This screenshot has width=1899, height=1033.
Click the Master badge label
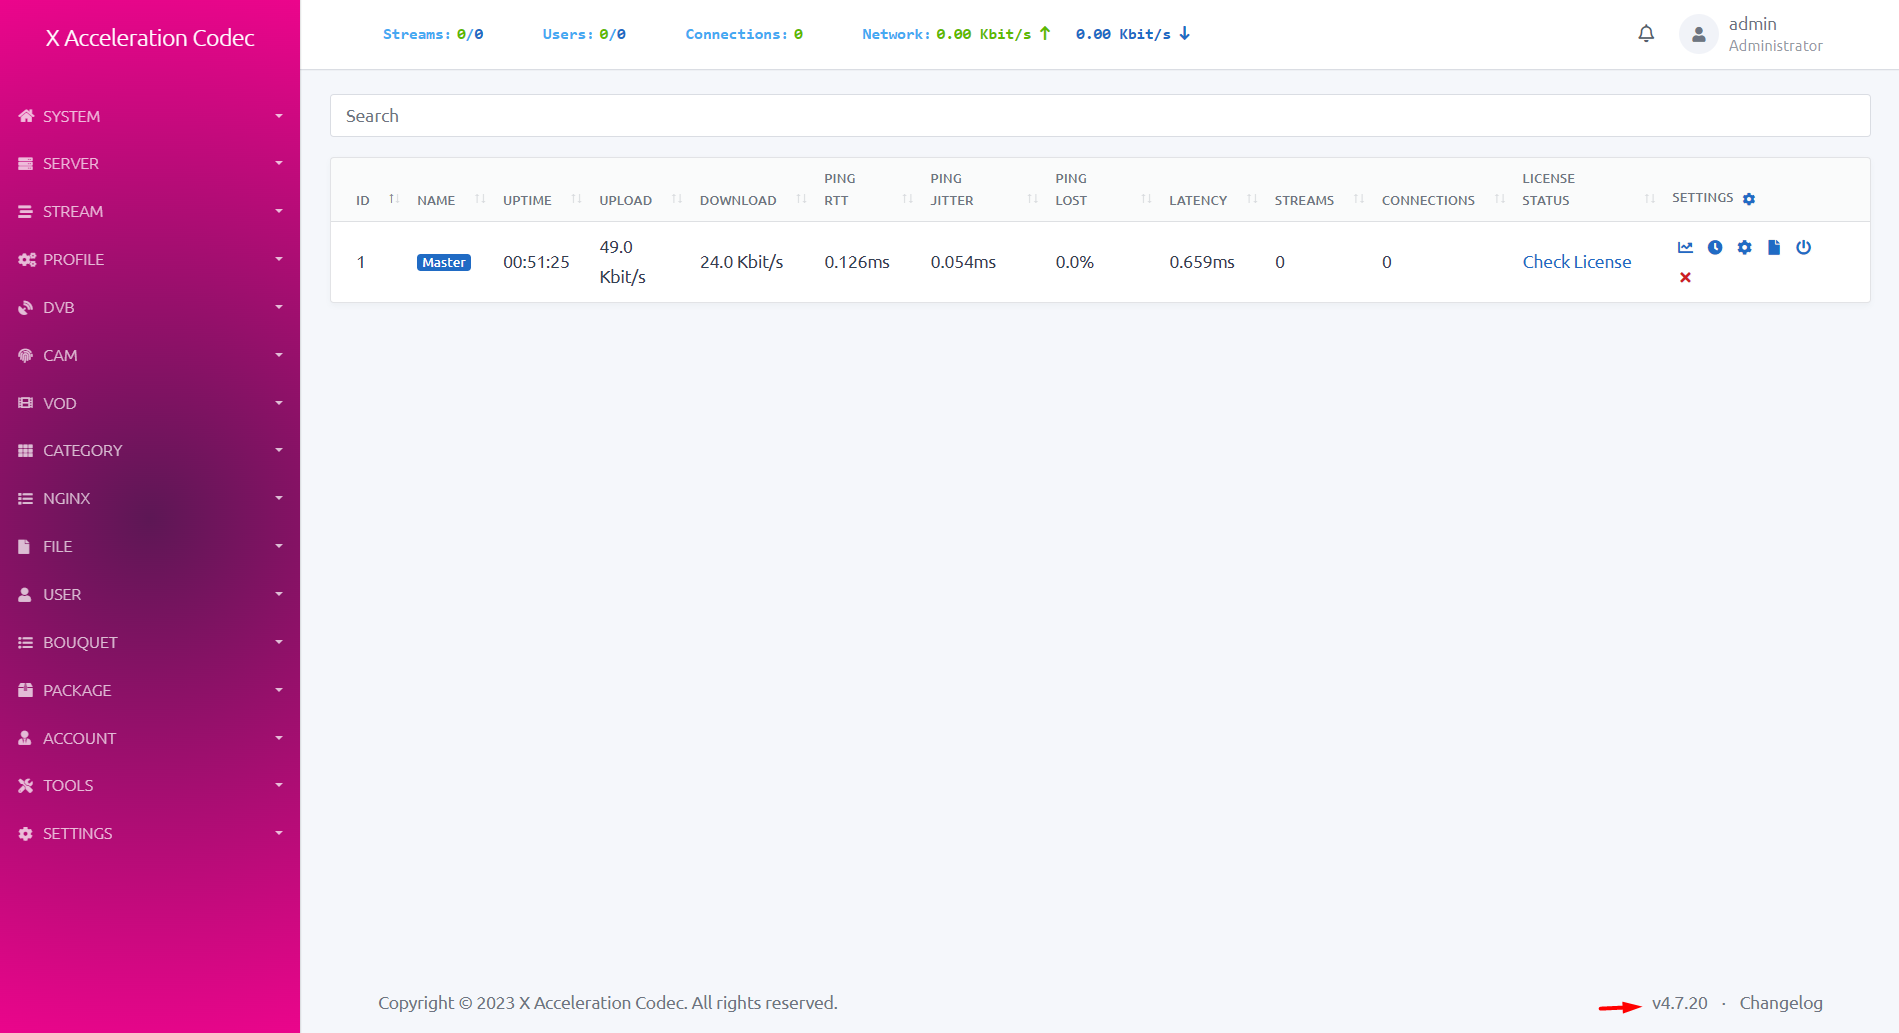(444, 263)
